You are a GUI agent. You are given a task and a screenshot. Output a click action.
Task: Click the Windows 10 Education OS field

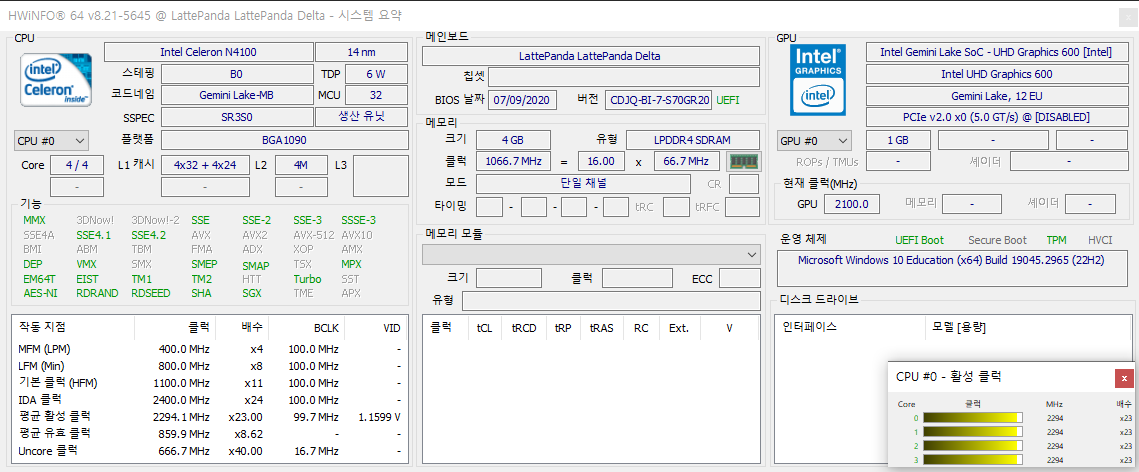(950, 269)
